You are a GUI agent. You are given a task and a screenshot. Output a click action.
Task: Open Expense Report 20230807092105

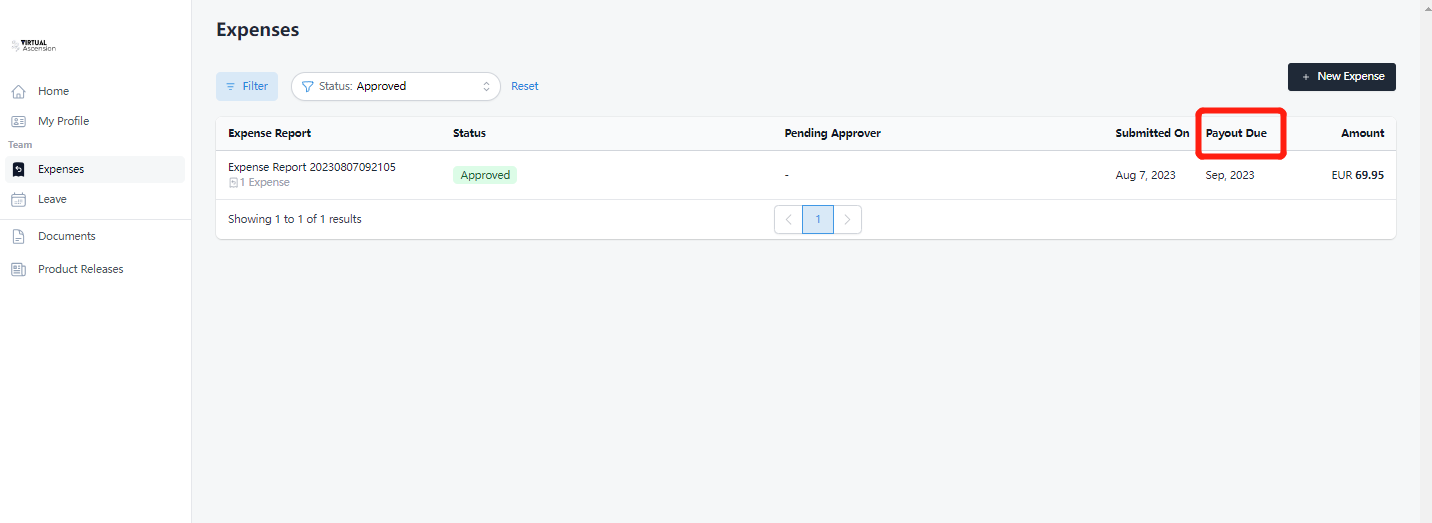[311, 167]
